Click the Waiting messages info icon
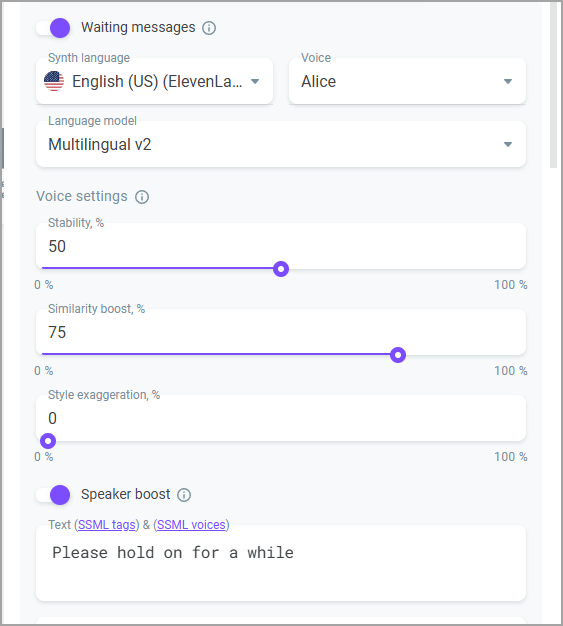The width and height of the screenshot is (563, 626). (209, 28)
